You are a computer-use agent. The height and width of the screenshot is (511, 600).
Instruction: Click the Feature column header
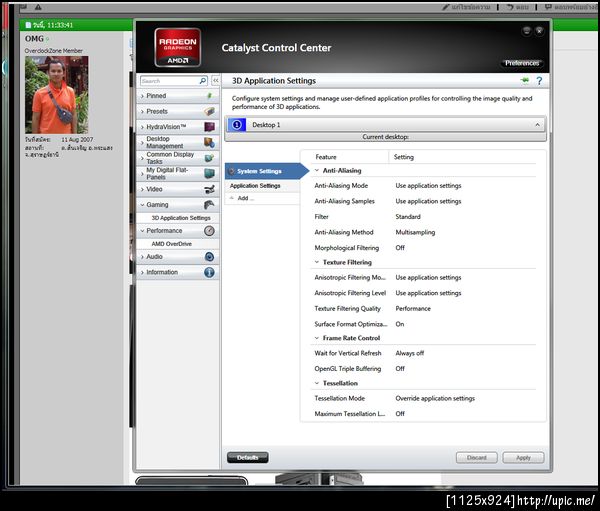[x=326, y=157]
